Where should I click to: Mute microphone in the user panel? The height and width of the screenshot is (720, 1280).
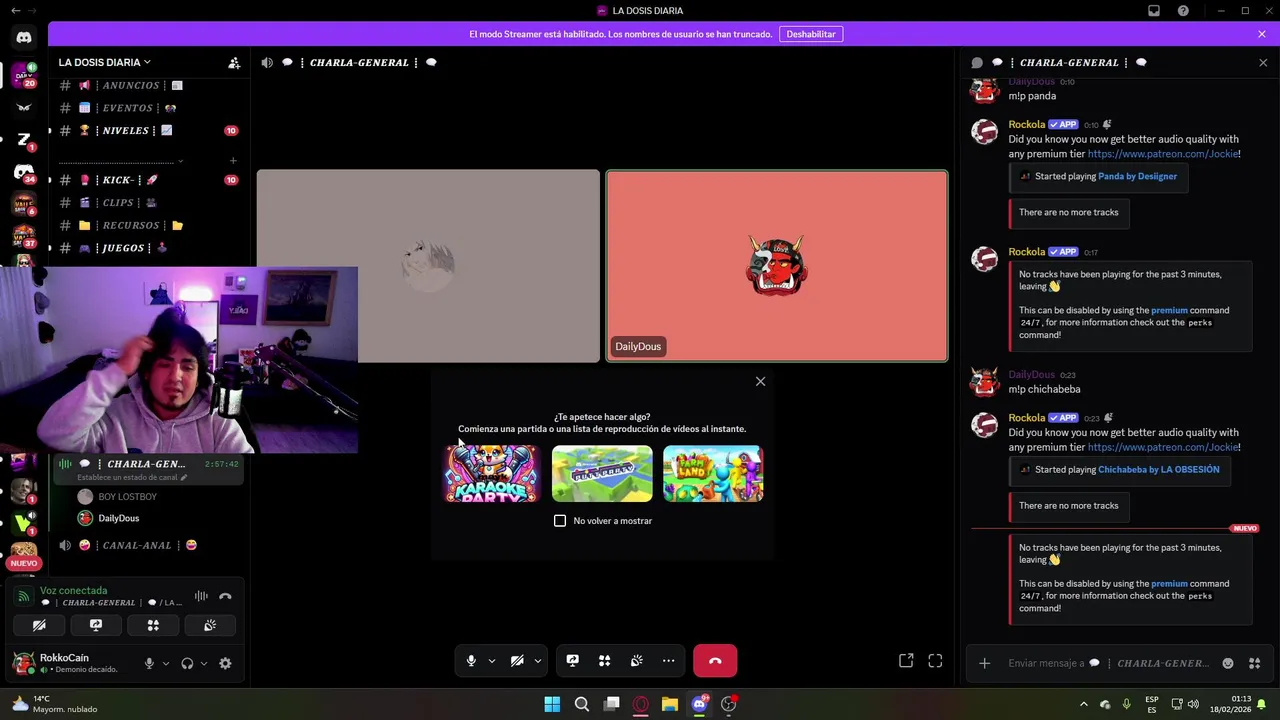click(x=149, y=663)
